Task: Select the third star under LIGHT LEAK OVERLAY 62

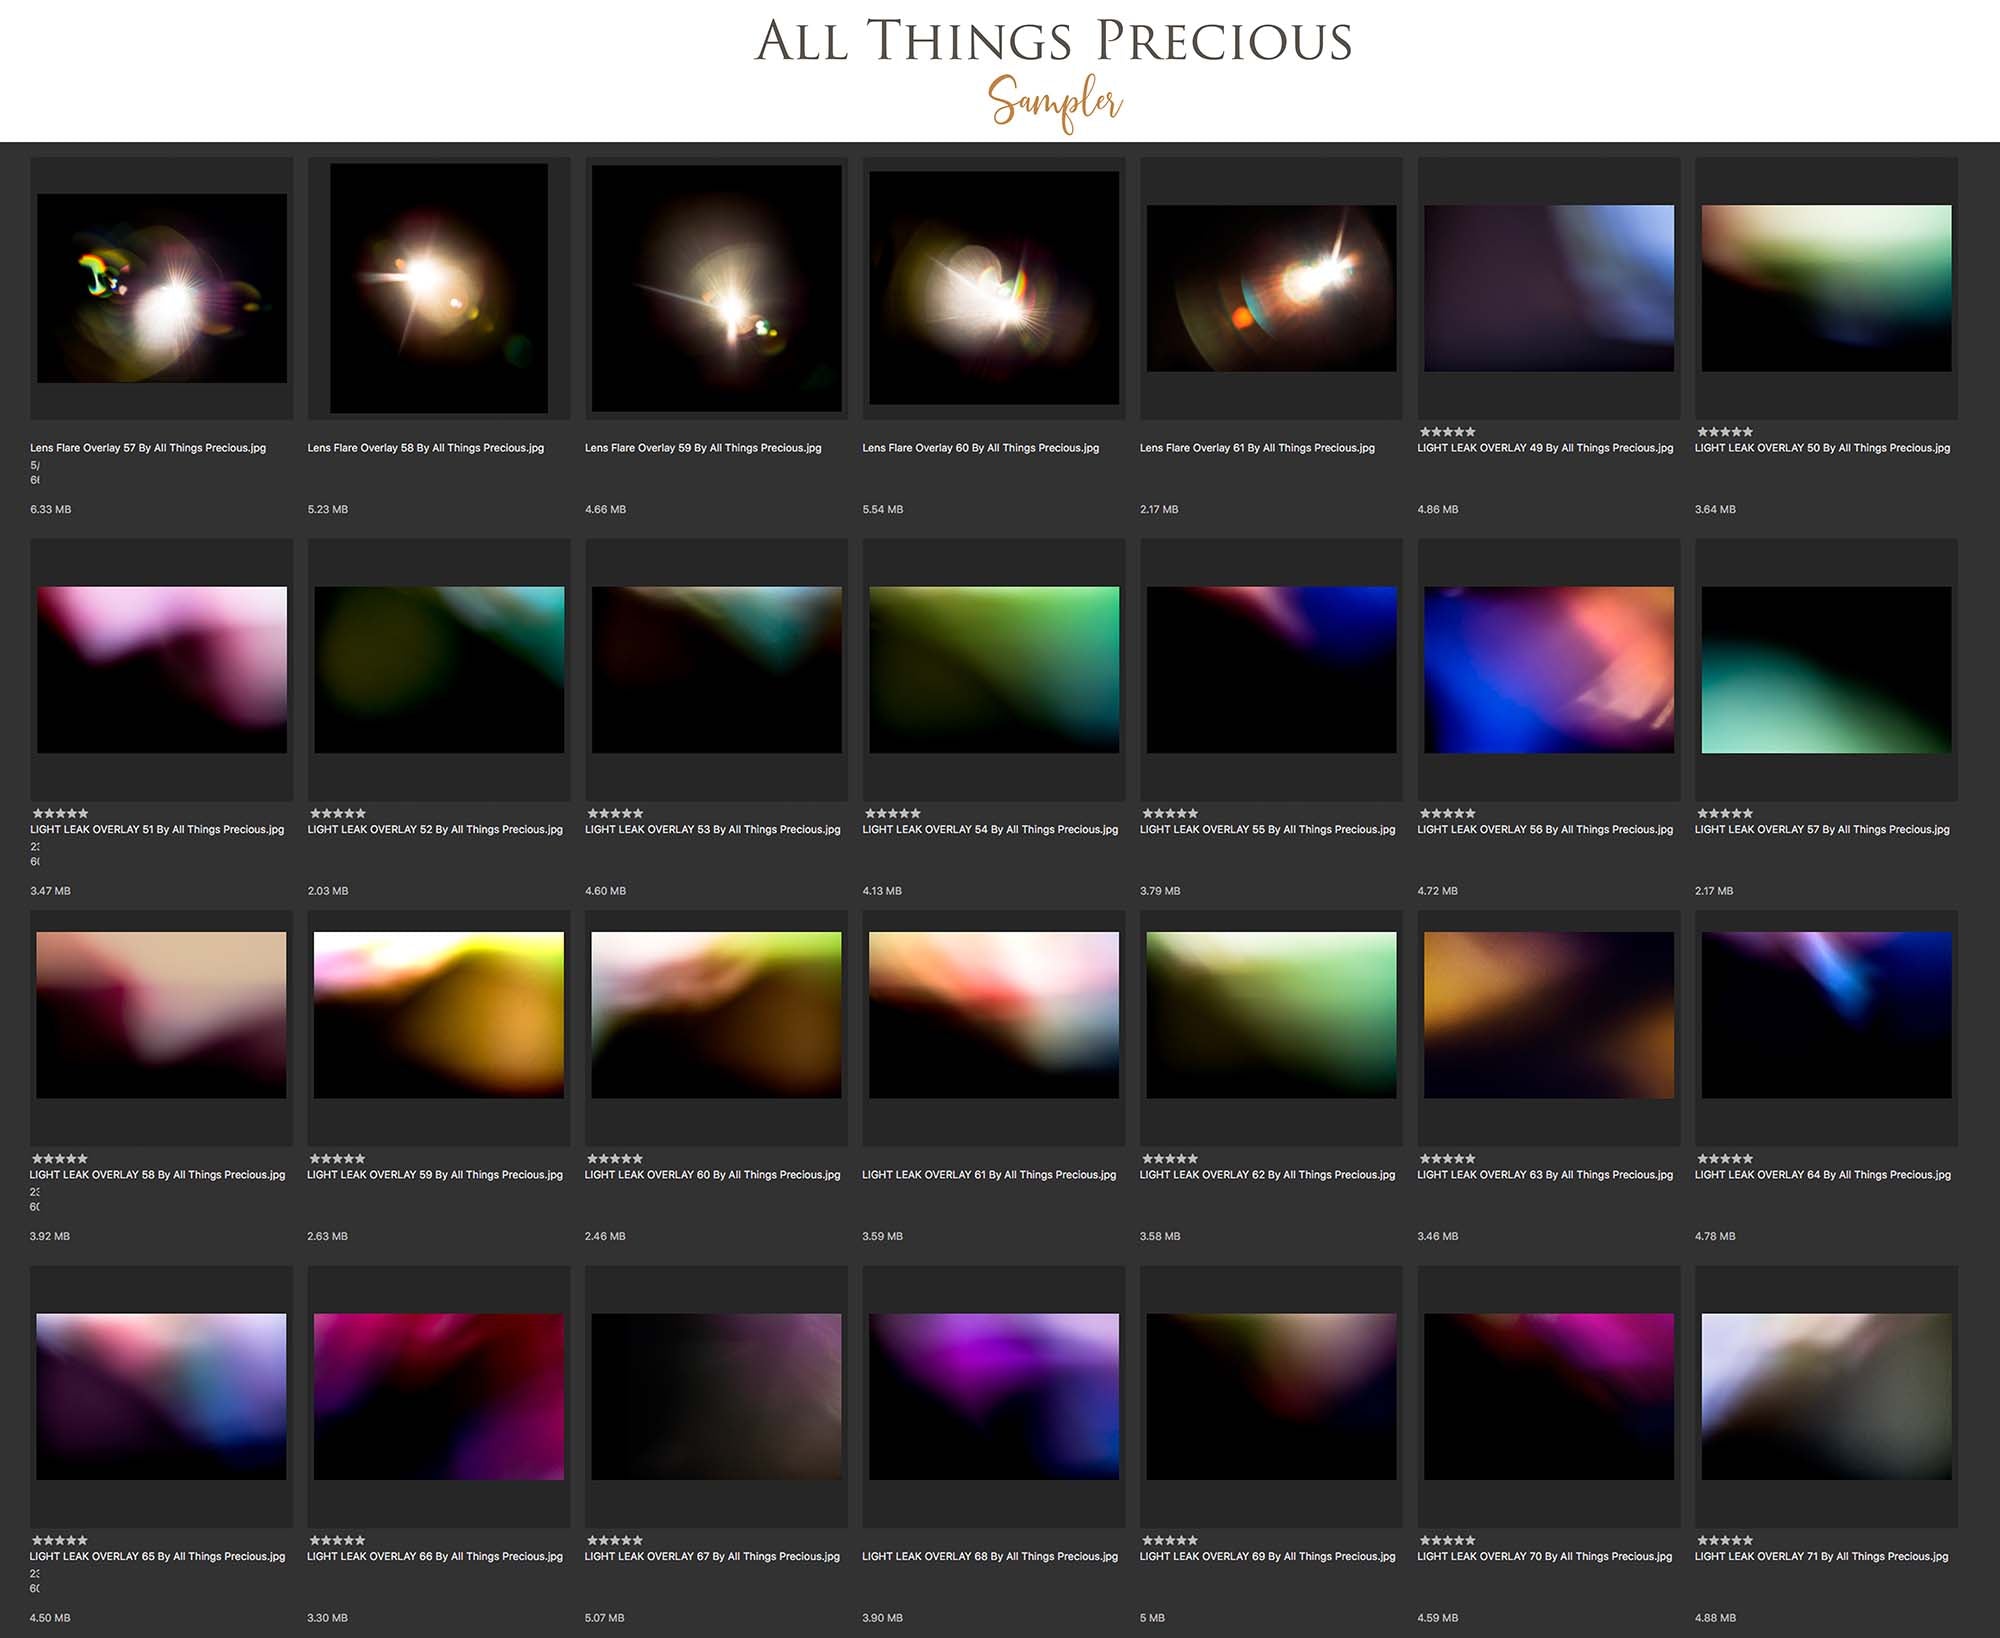Action: 1170,1158
